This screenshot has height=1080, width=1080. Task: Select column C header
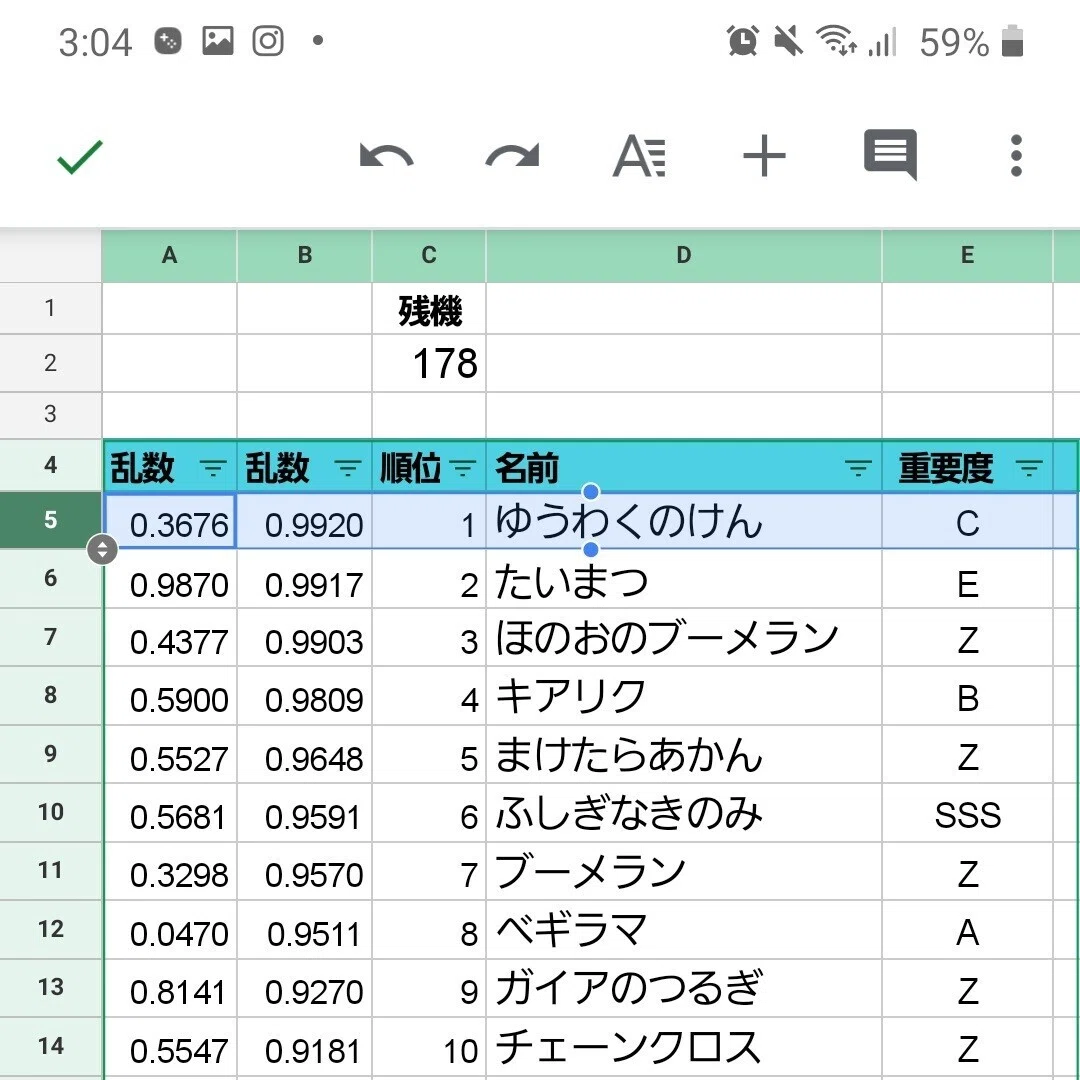(429, 256)
